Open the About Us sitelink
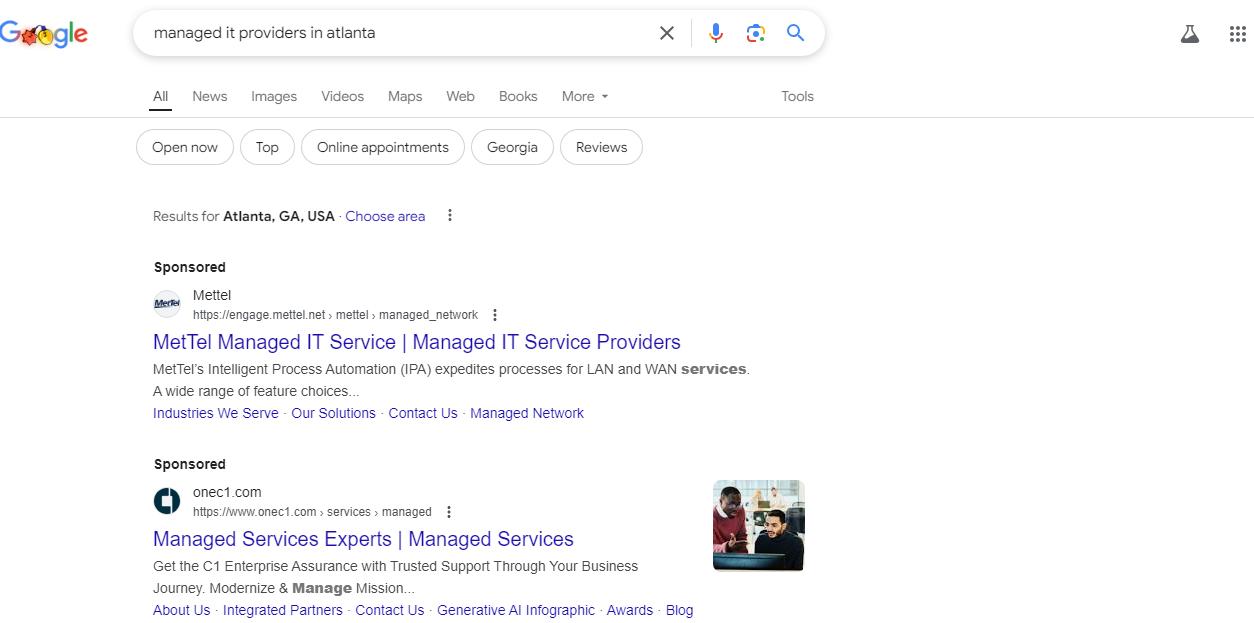This screenshot has height=623, width=1254. (182, 610)
